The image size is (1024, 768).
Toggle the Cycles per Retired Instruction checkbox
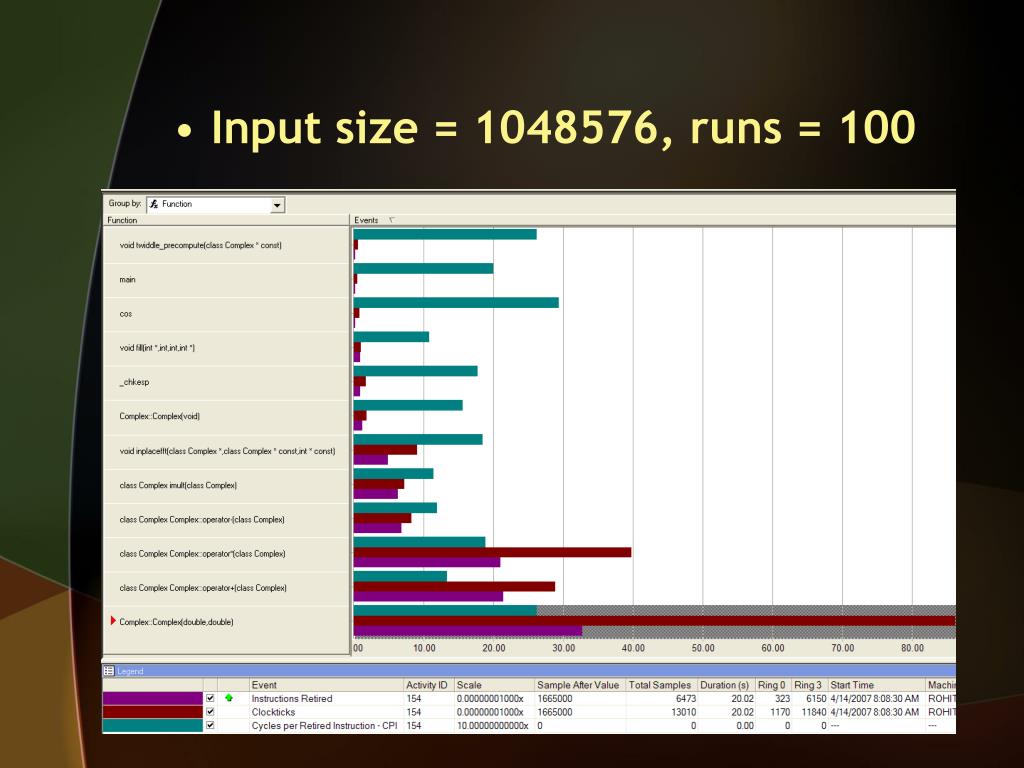(210, 726)
